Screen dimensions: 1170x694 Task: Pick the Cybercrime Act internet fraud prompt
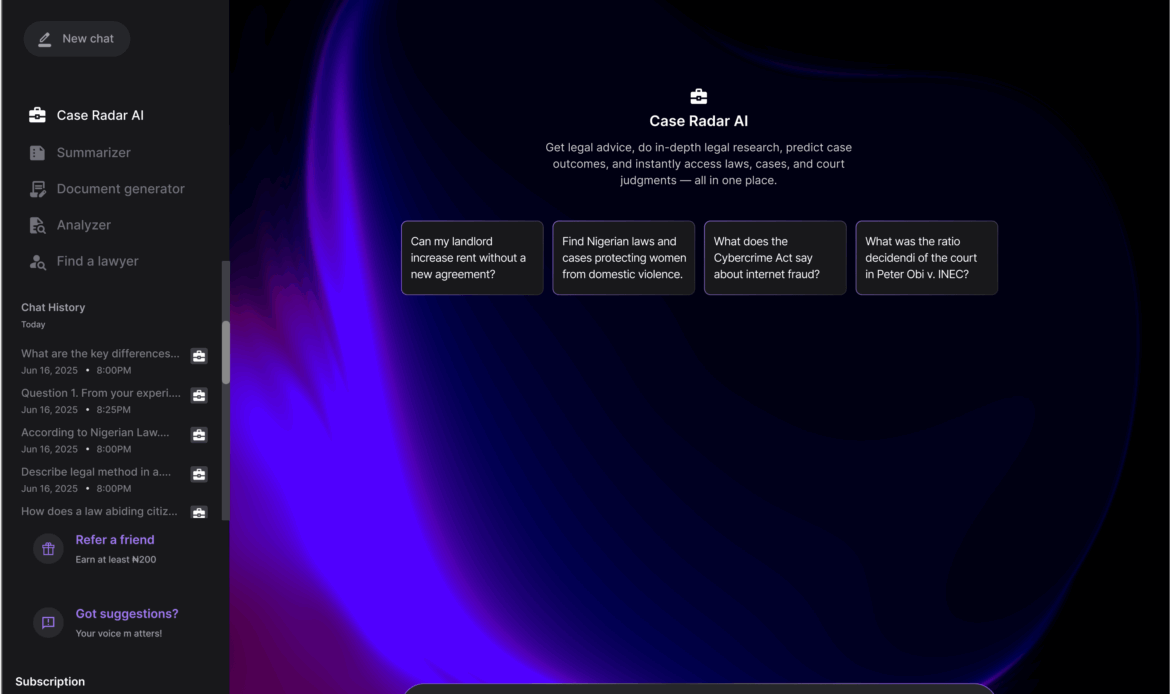coord(775,258)
